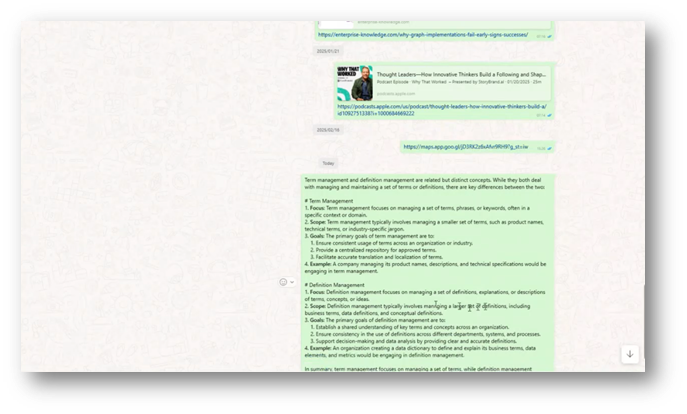React with the emoji smiley icon
This screenshot has height=414, width=687.
click(283, 282)
